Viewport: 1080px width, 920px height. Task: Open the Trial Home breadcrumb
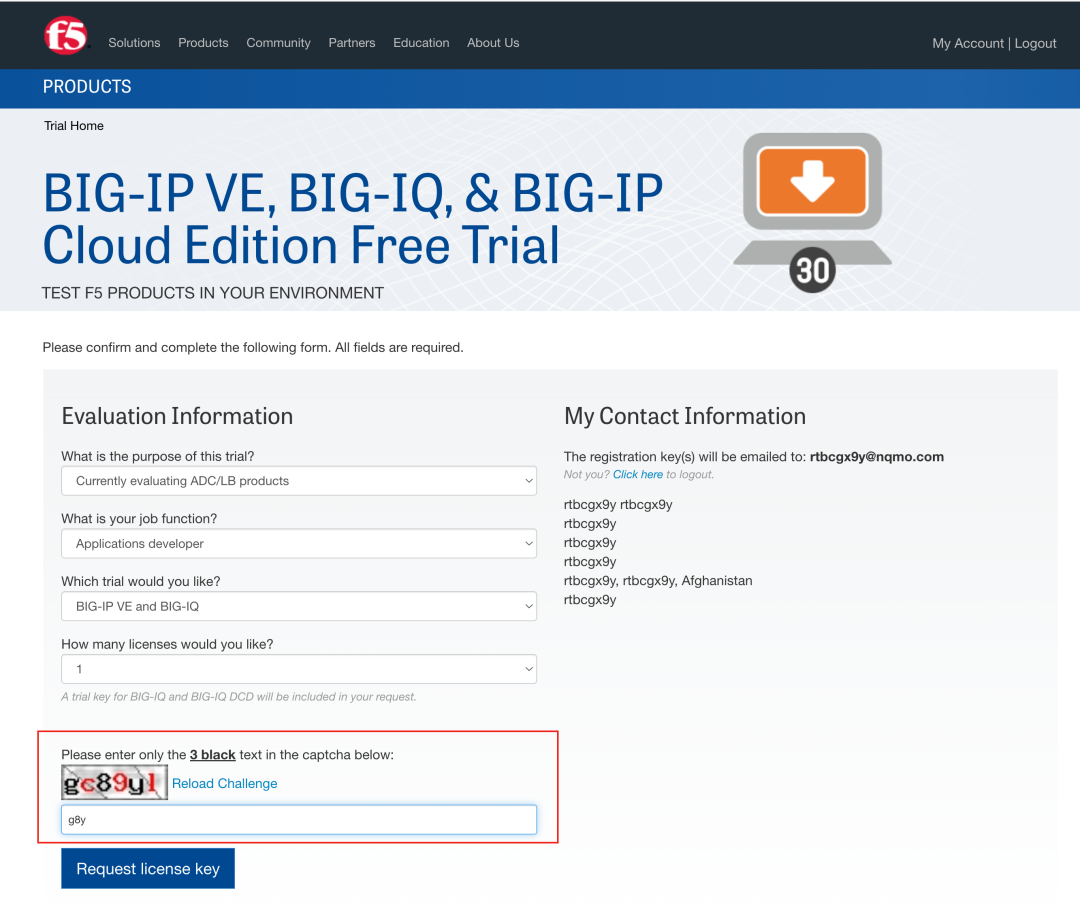(74, 126)
